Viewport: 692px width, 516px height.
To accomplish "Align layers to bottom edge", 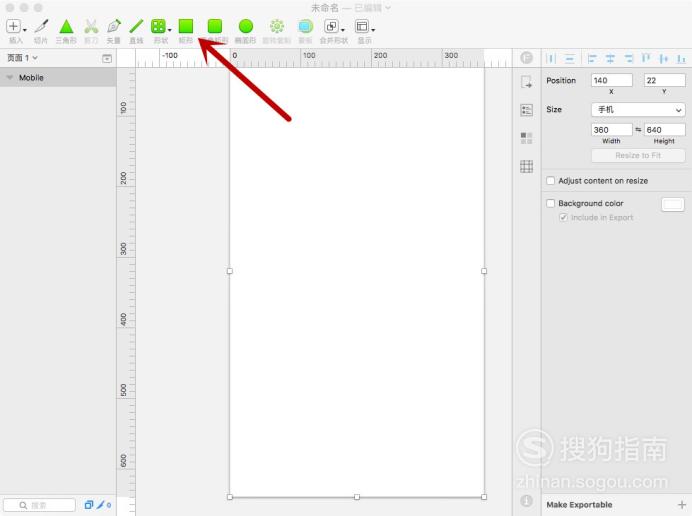I will [x=681, y=58].
